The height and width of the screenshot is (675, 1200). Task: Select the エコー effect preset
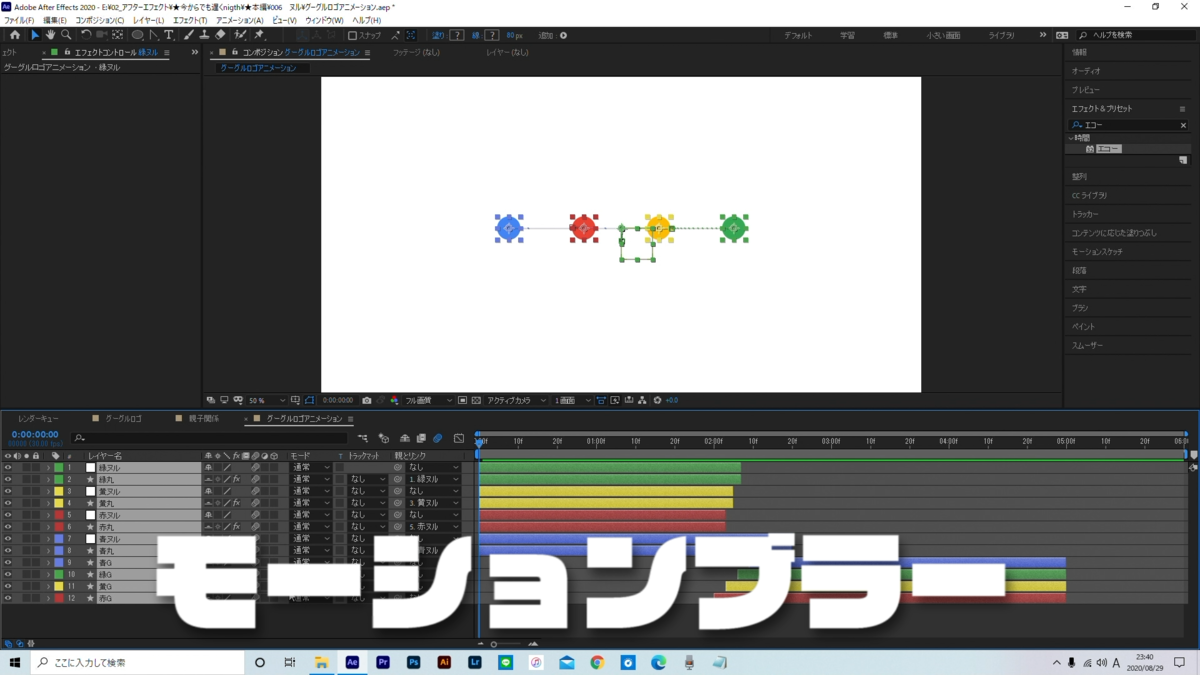(x=1108, y=149)
